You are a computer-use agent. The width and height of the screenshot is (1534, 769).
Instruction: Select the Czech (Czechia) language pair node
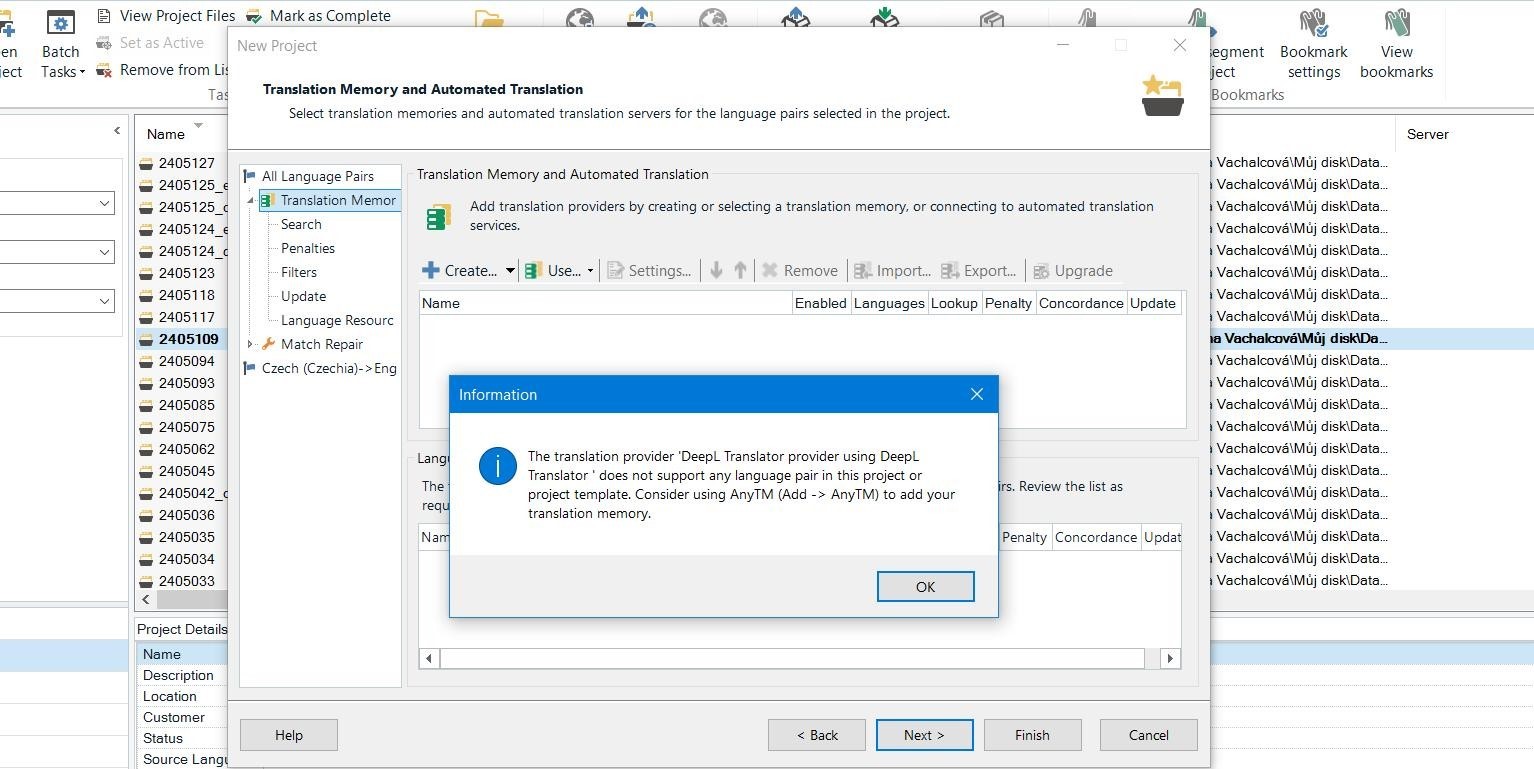(x=328, y=368)
